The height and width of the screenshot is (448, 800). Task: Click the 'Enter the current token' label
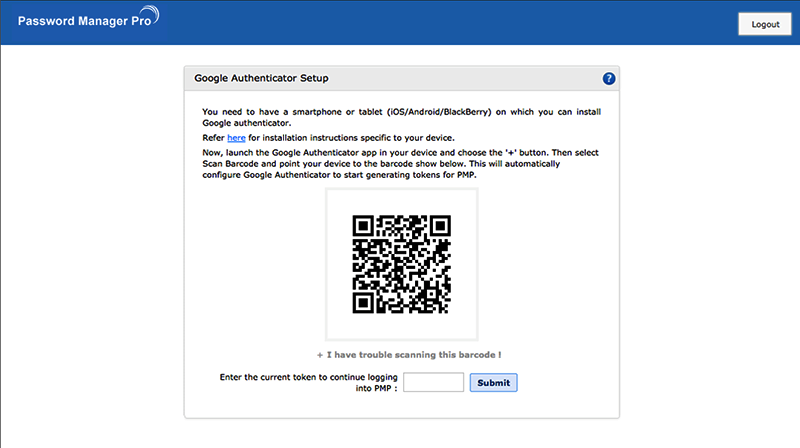pos(308,383)
